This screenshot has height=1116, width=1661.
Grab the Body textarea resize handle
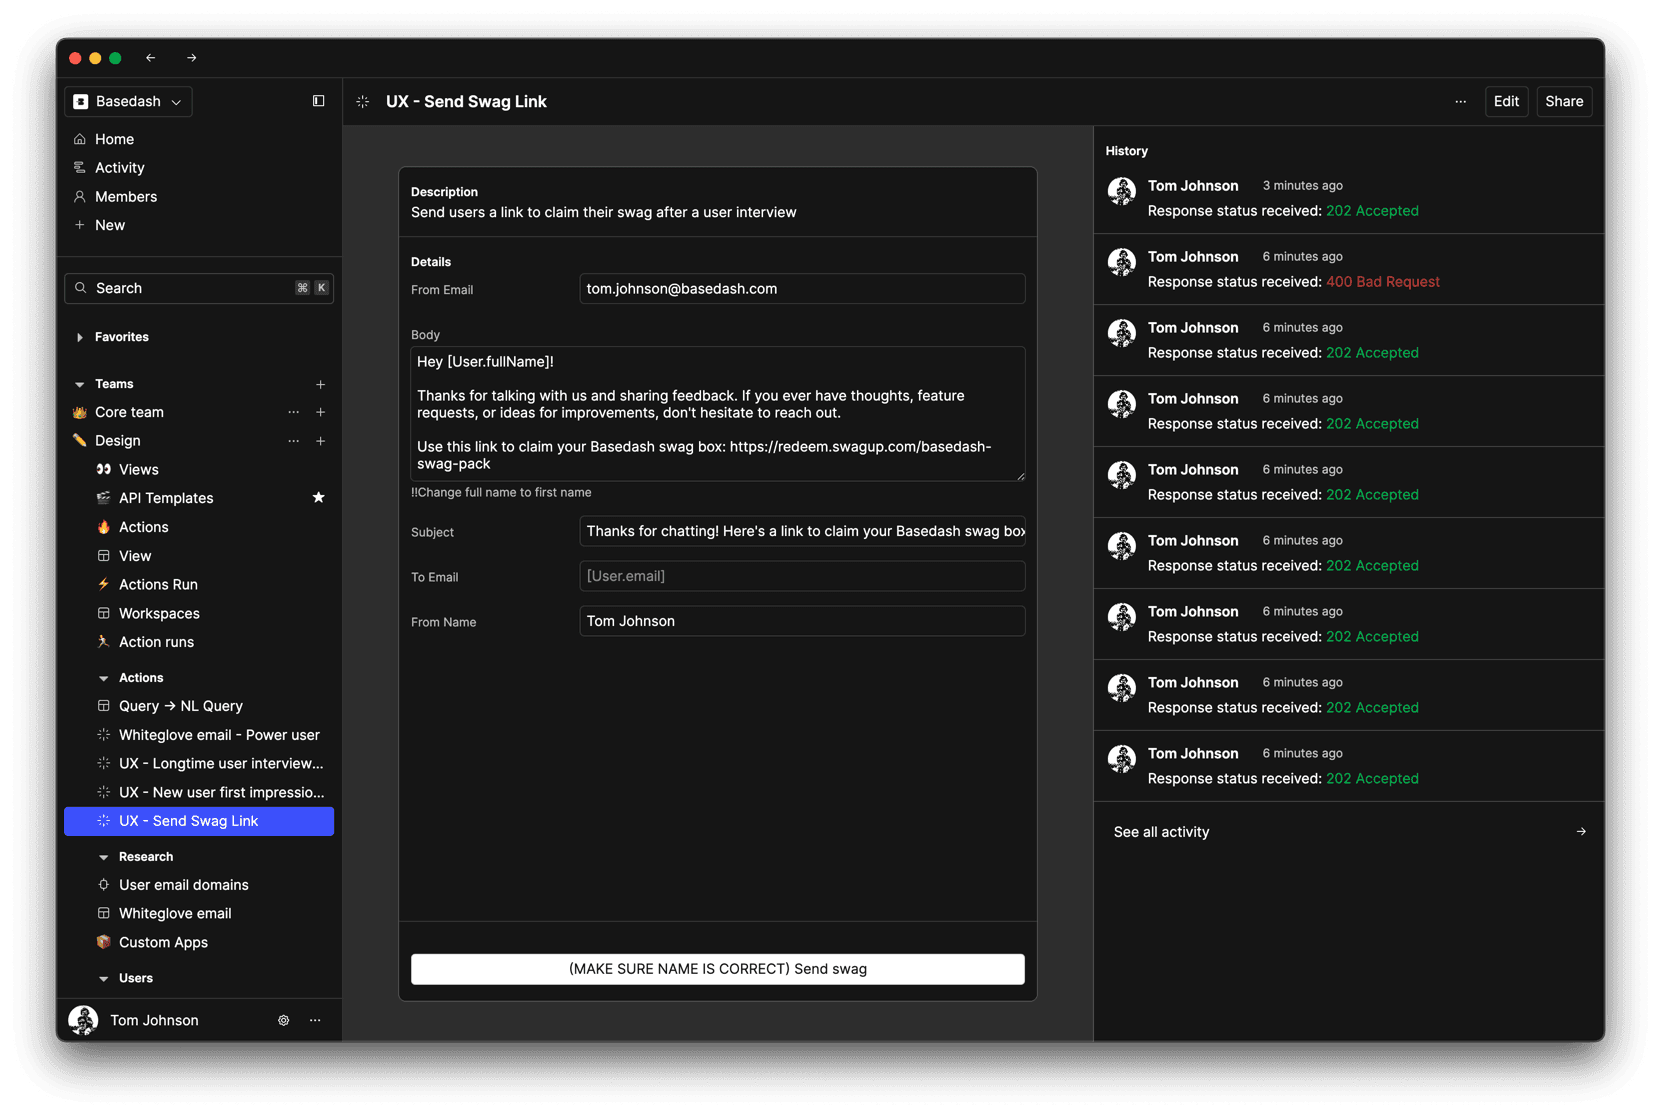click(1020, 476)
